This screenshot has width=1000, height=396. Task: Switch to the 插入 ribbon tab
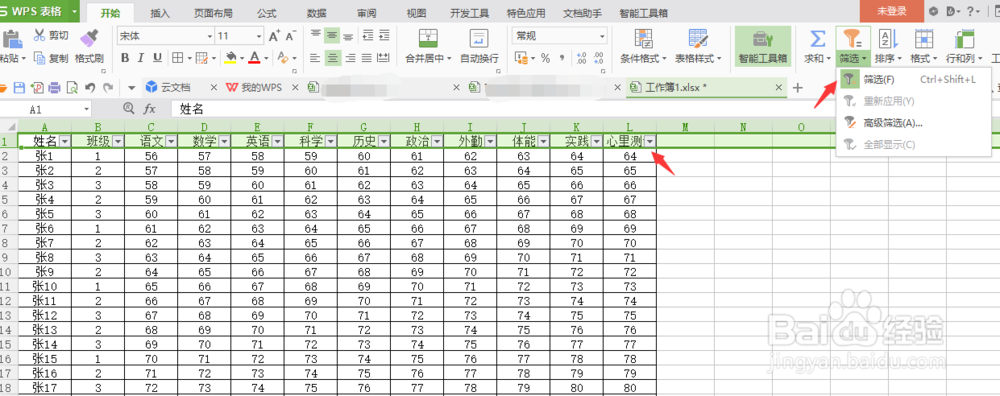[x=160, y=12]
